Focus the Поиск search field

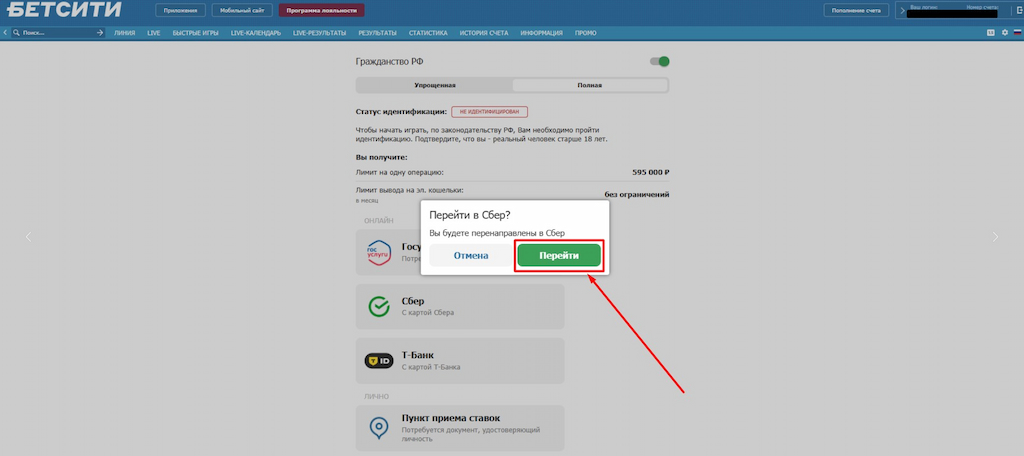tap(57, 32)
